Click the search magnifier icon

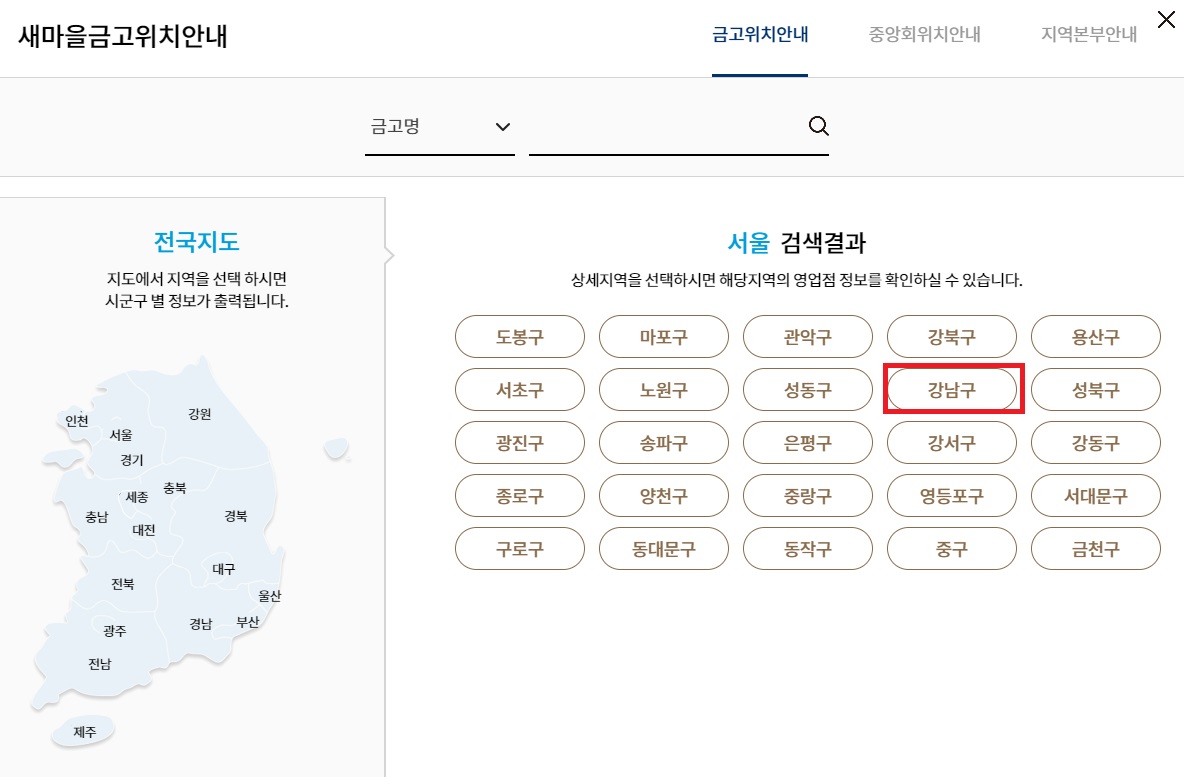(819, 126)
